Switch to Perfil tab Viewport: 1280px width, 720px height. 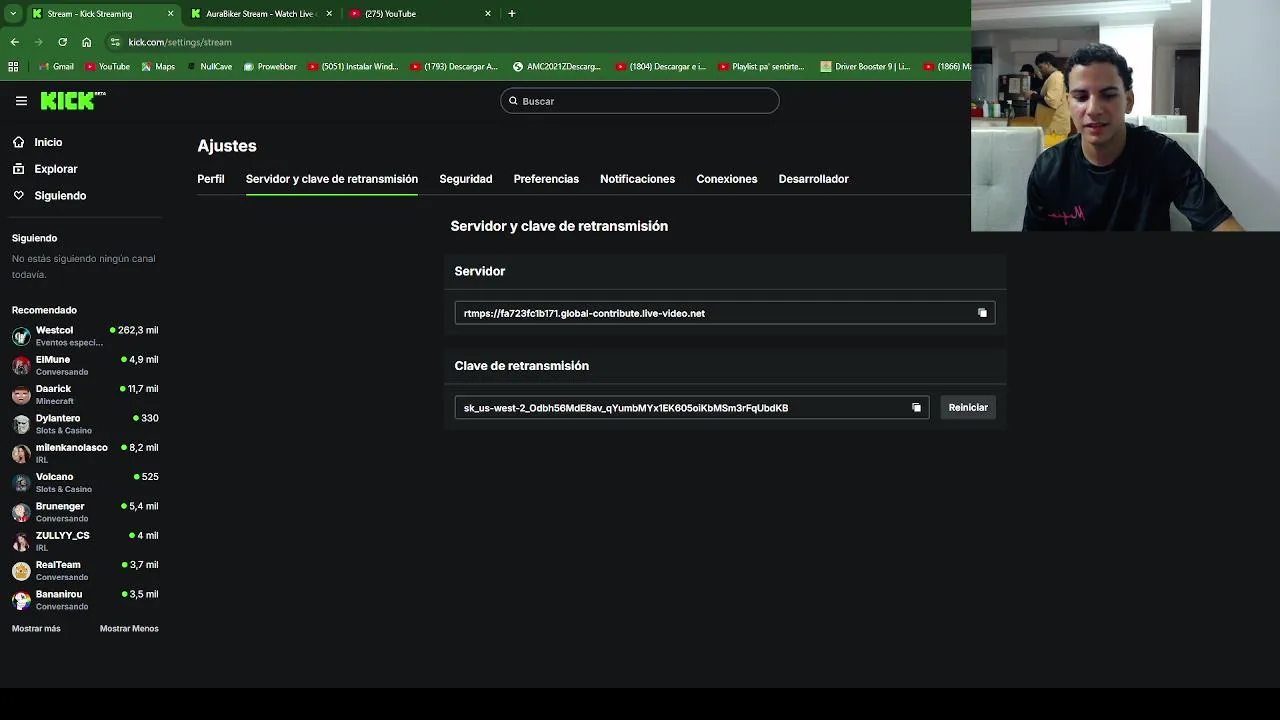tap(211, 179)
